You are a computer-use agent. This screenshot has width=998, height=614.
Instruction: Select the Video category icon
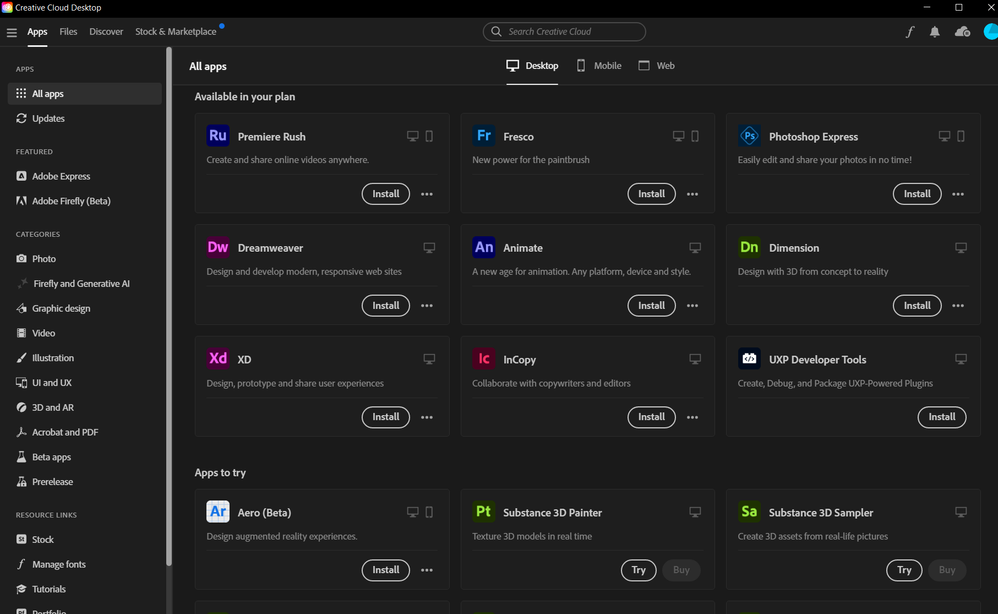[22, 333]
